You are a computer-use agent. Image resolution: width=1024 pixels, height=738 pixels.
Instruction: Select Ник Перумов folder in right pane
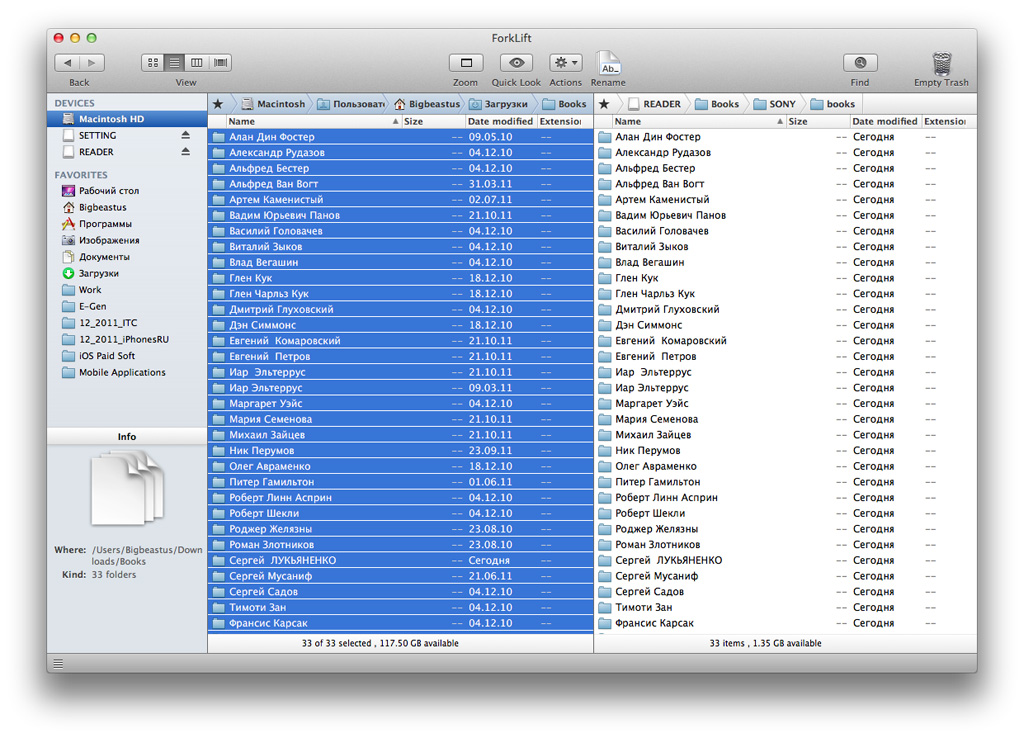[648, 451]
